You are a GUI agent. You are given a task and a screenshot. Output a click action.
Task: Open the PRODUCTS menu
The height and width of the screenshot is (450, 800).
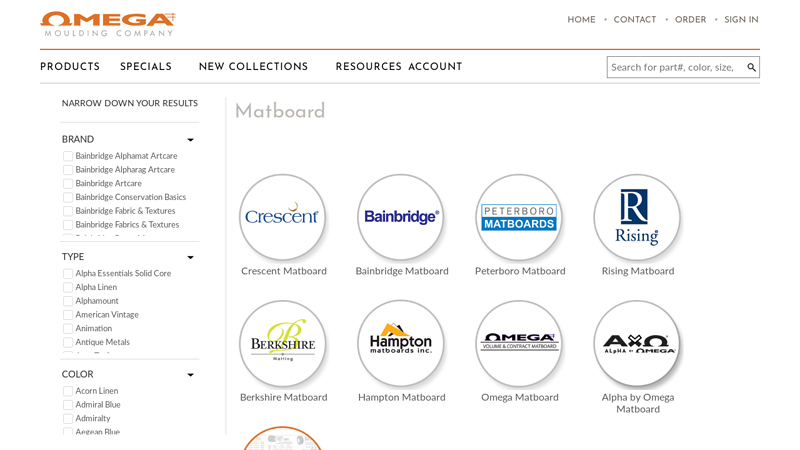[70, 67]
